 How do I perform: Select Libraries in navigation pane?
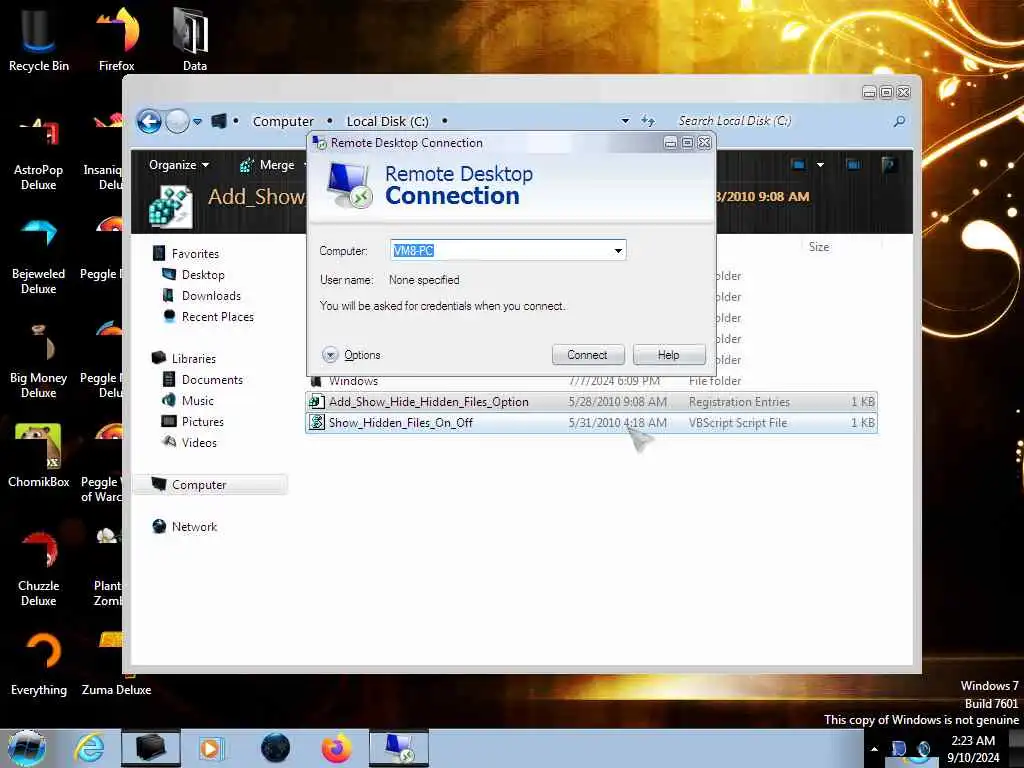(184, 359)
